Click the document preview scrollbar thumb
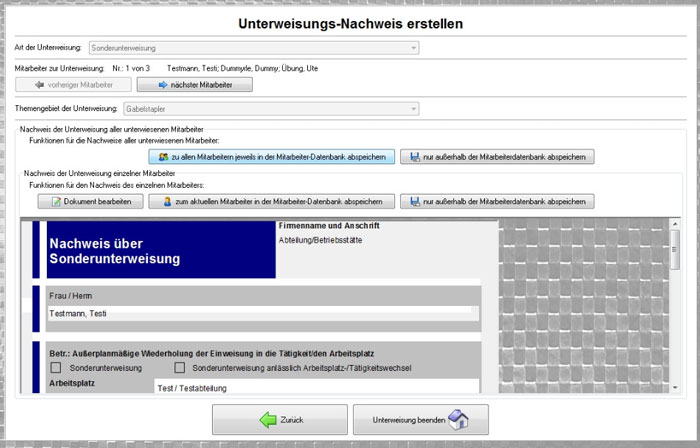The image size is (700, 448). tap(675, 250)
